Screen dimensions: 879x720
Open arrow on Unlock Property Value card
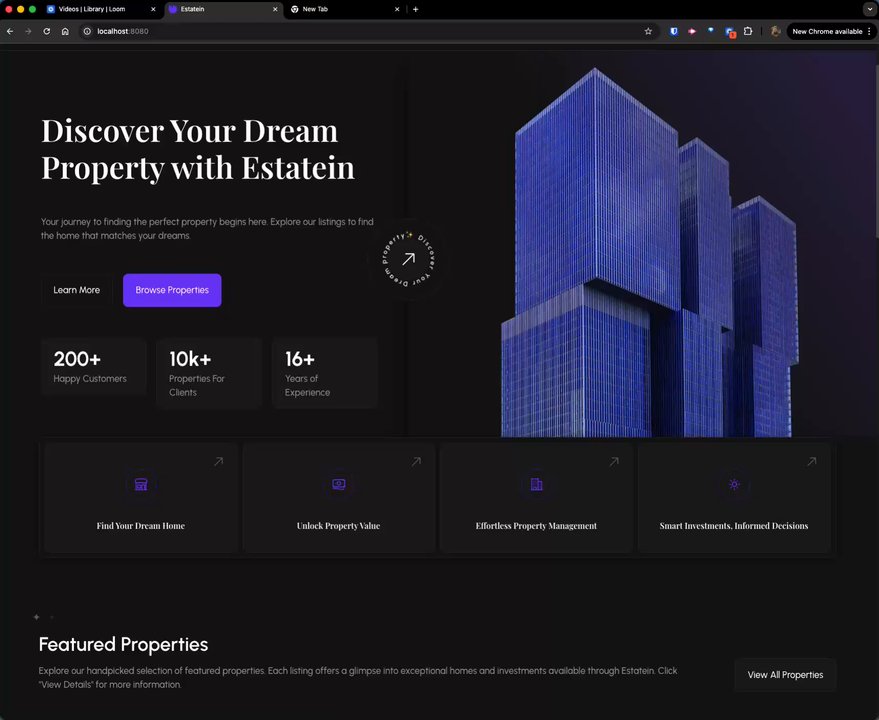pyautogui.click(x=416, y=461)
